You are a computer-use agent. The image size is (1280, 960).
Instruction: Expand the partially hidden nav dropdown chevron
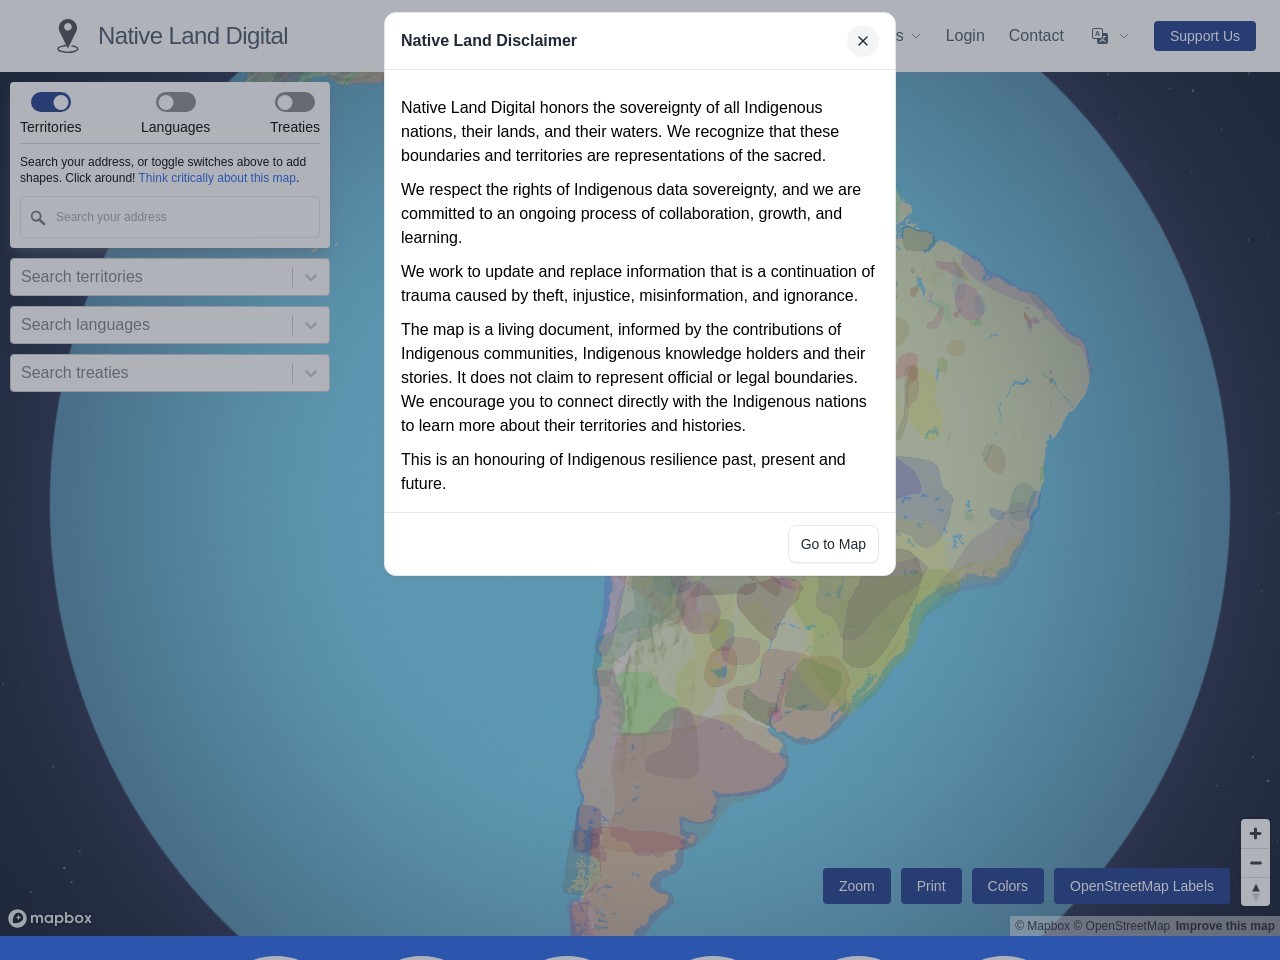916,36
